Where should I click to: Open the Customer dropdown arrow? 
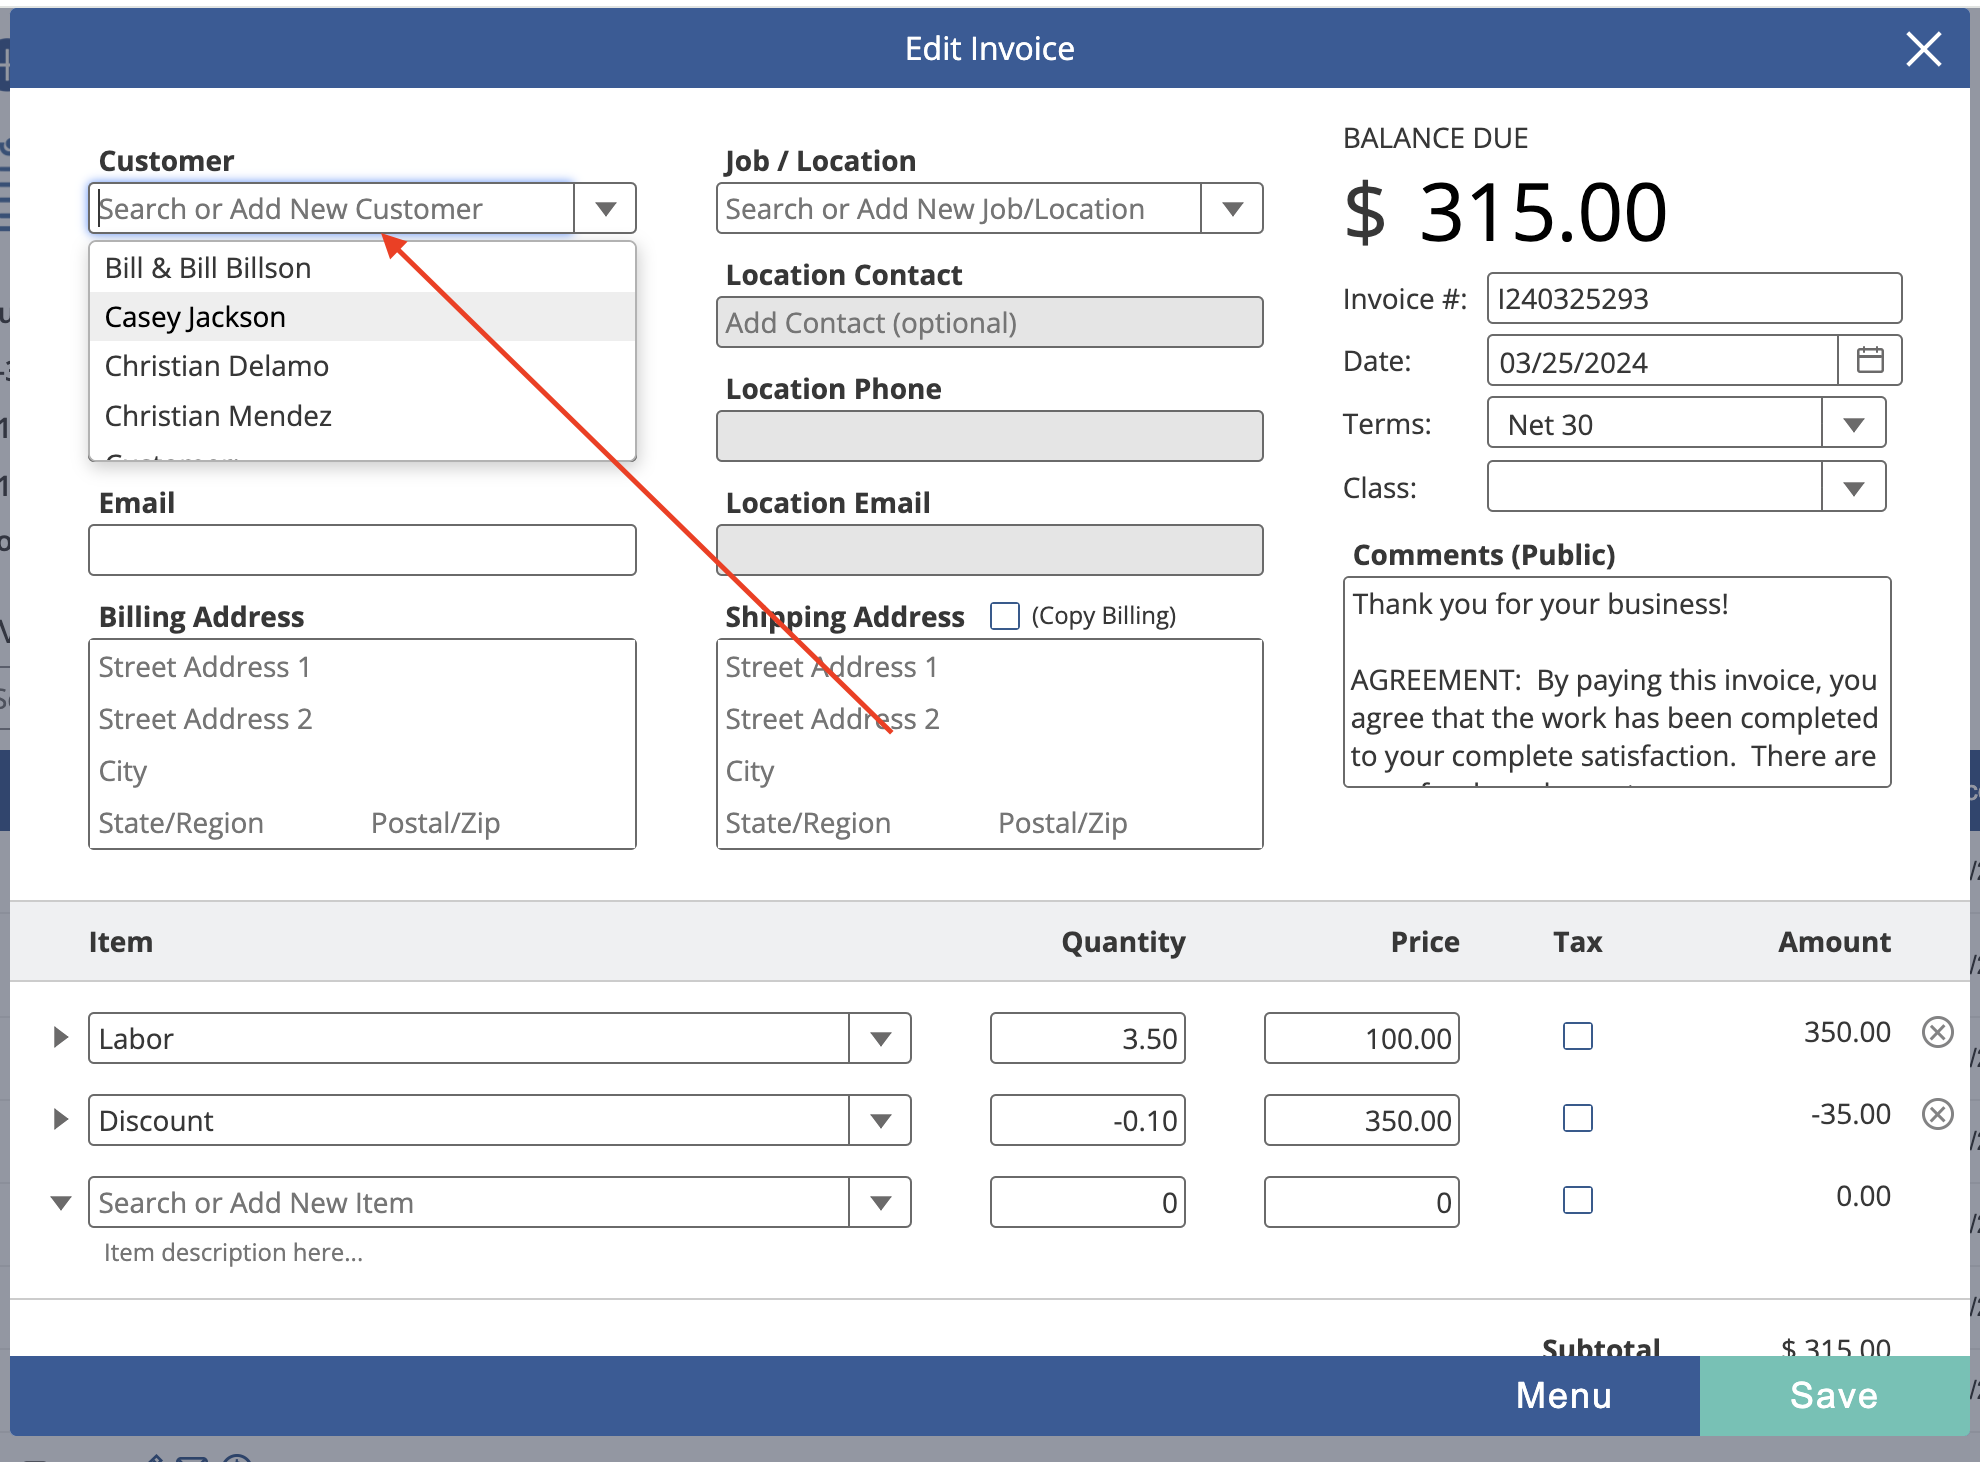click(604, 207)
